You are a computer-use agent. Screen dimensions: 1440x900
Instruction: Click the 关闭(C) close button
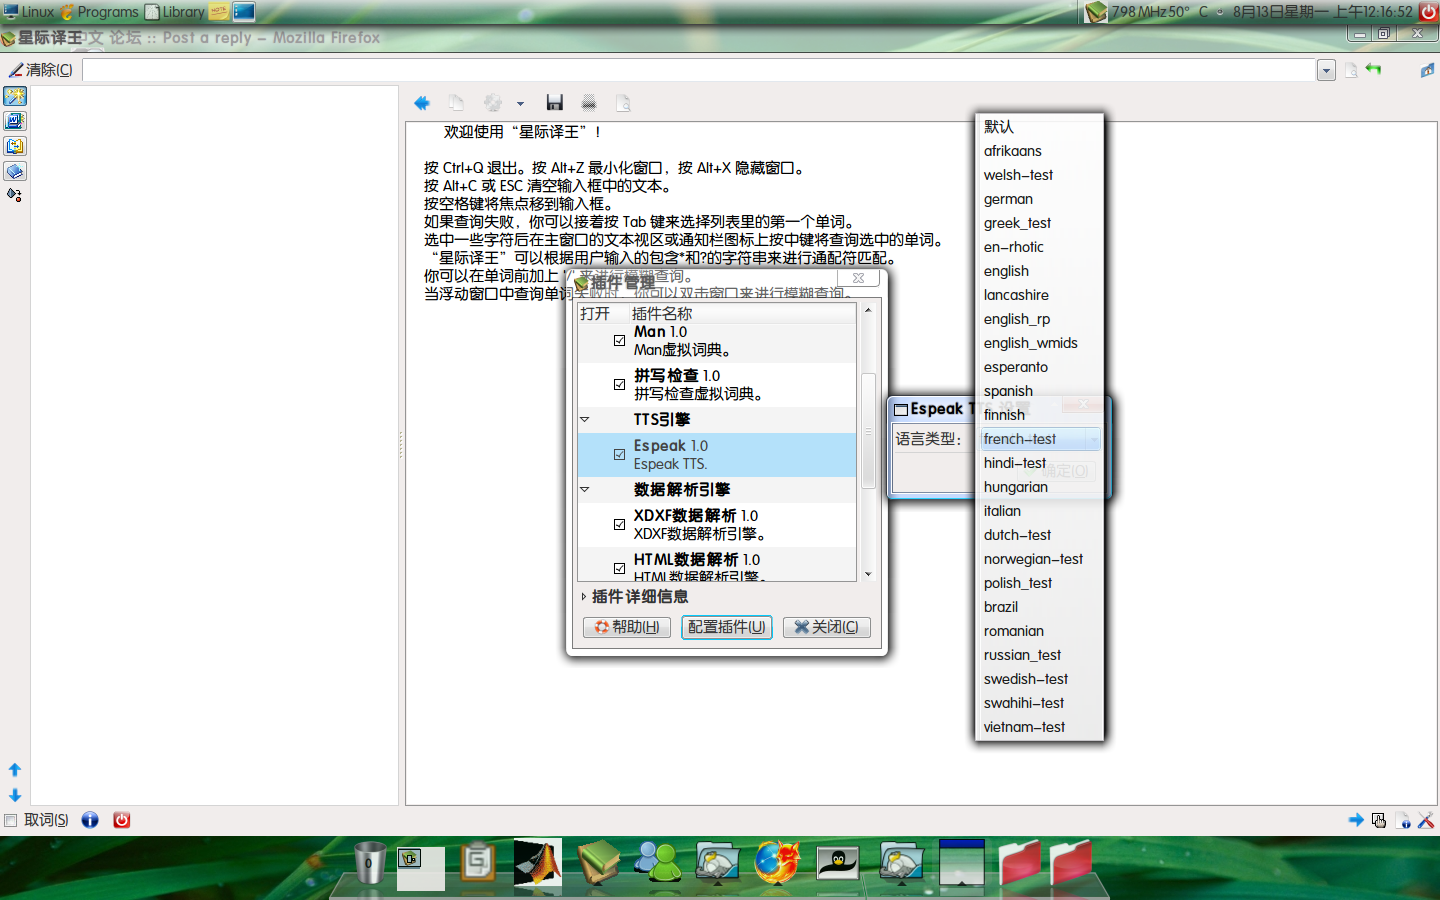point(827,627)
